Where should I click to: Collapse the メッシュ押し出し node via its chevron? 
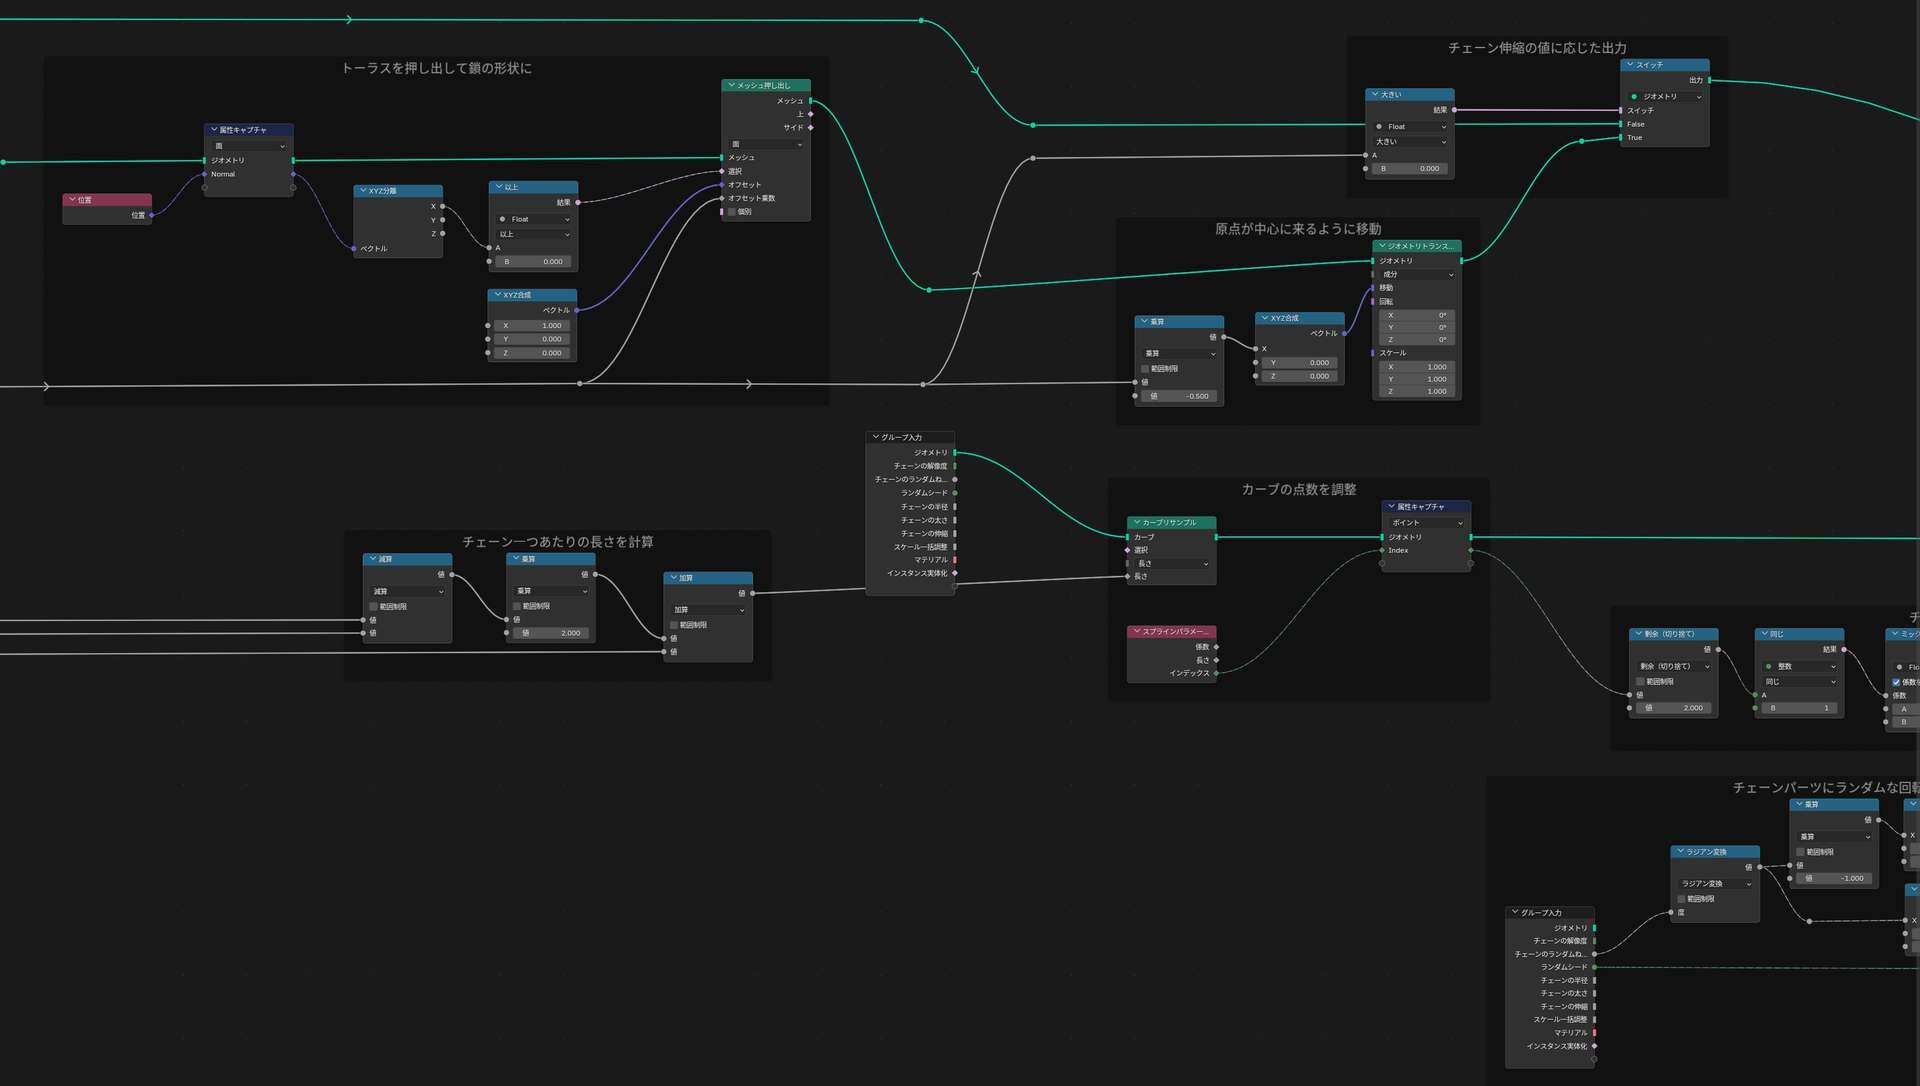(x=732, y=85)
